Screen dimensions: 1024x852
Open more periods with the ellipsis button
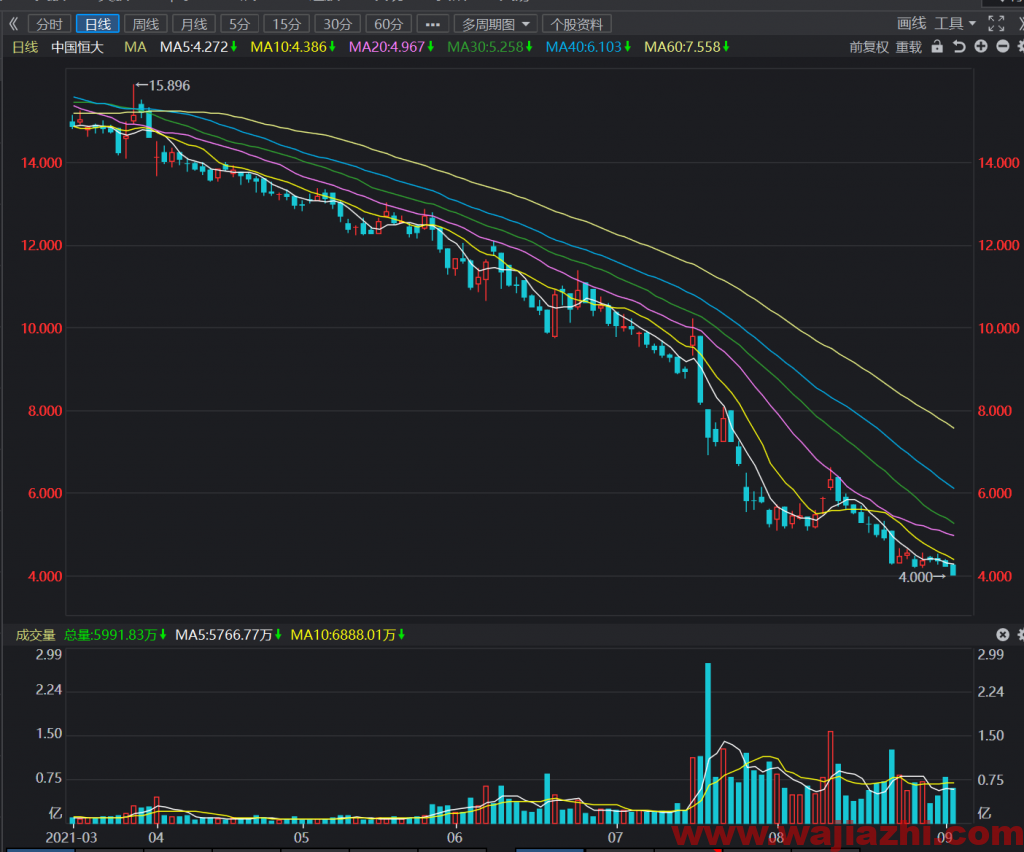click(432, 24)
